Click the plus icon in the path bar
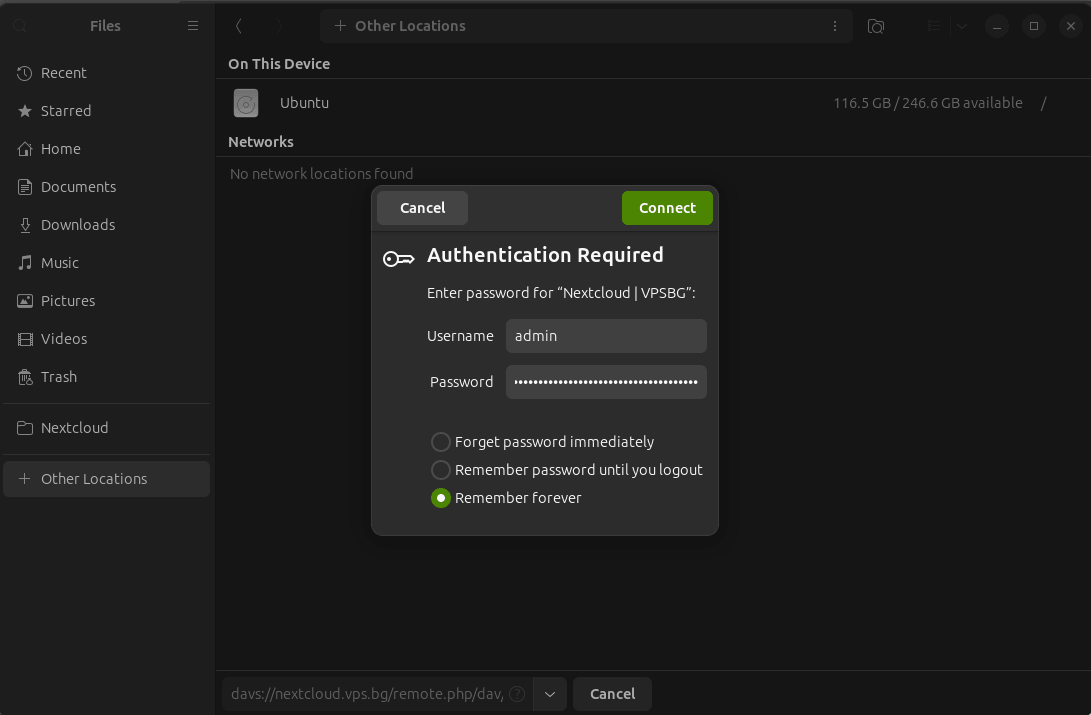 pyautogui.click(x=340, y=26)
